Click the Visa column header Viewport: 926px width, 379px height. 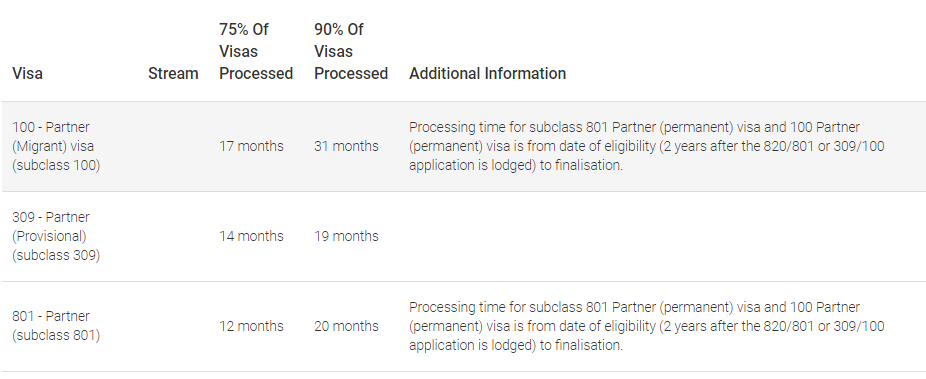(27, 74)
